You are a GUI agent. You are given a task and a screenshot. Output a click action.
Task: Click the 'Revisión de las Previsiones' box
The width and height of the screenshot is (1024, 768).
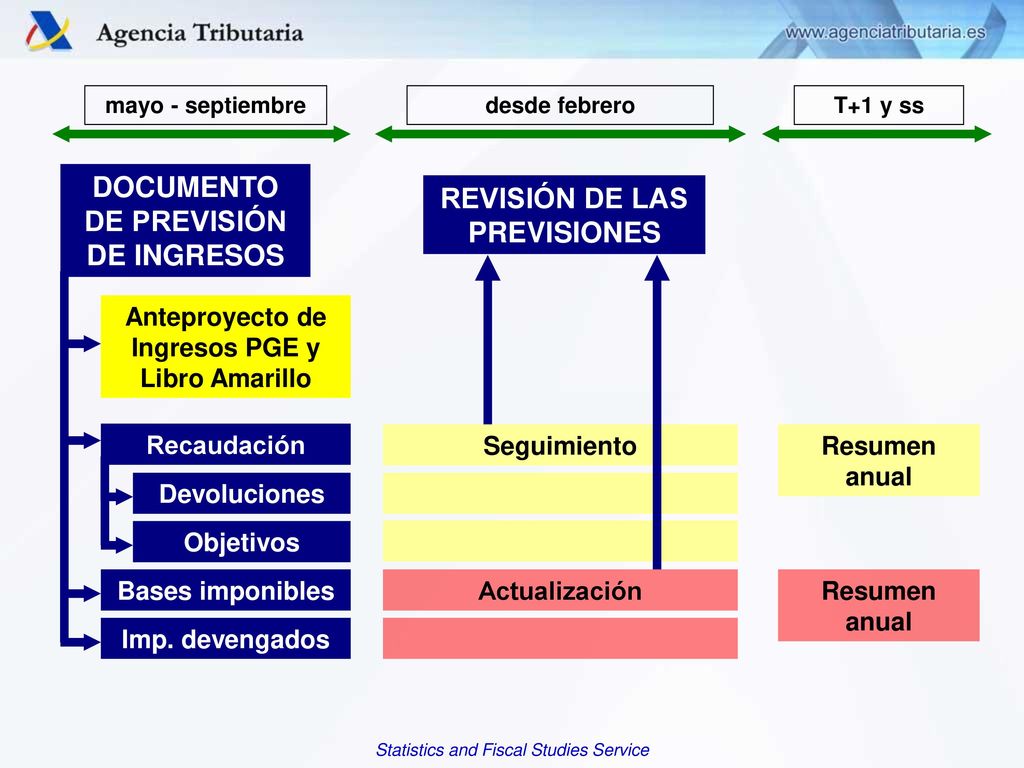point(564,215)
